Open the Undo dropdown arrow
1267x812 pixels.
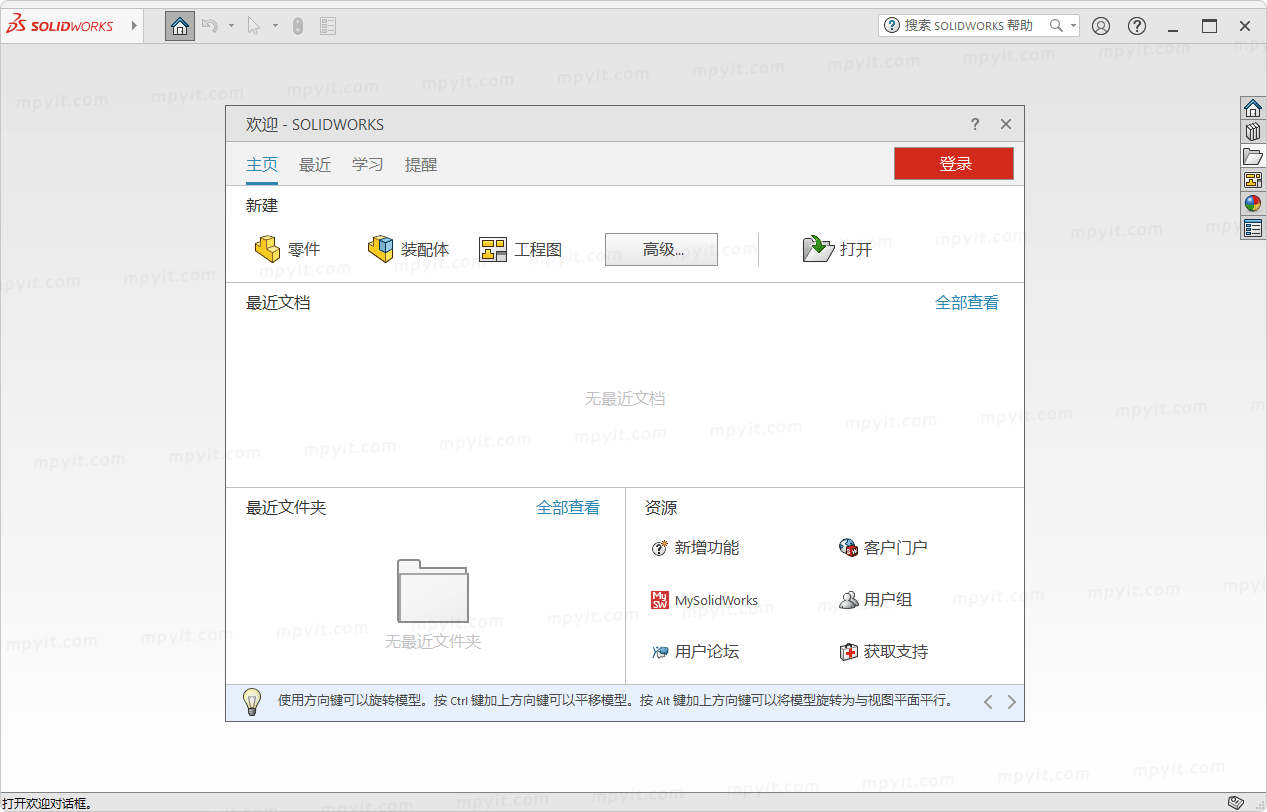pyautogui.click(x=231, y=26)
